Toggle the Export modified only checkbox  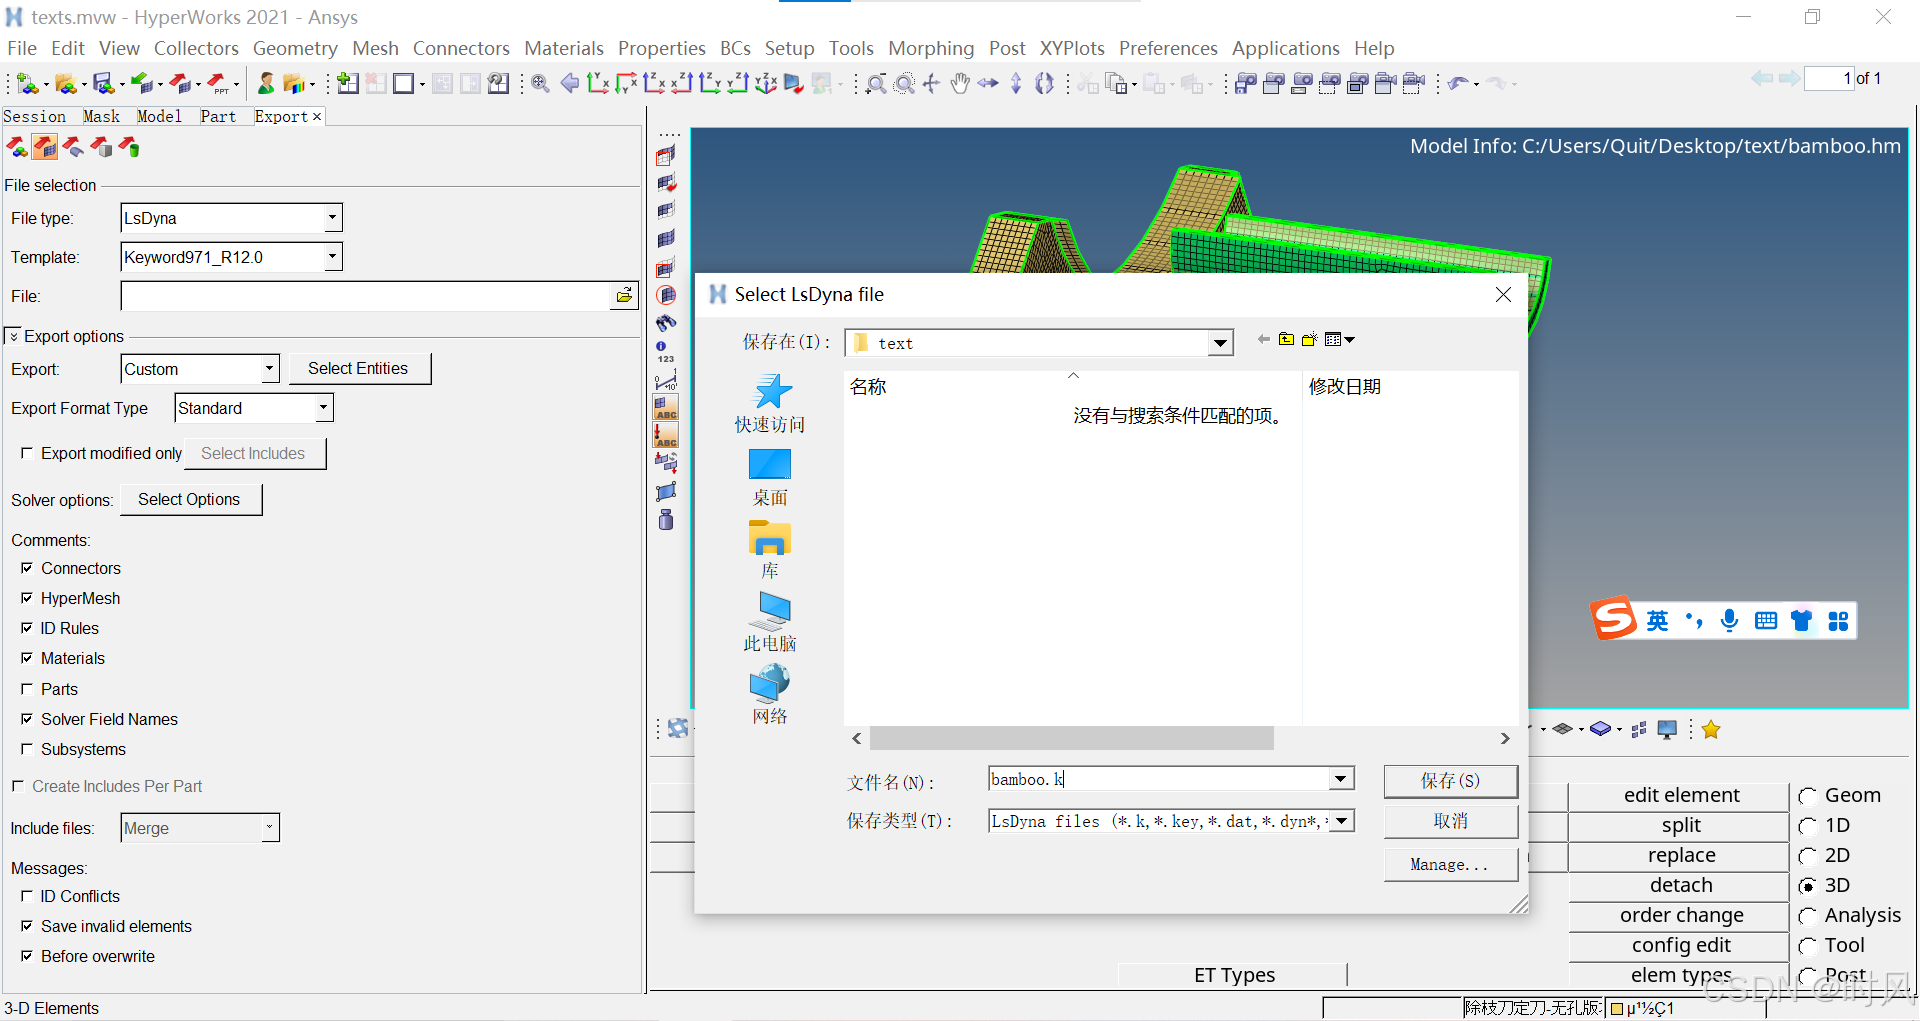(27, 453)
